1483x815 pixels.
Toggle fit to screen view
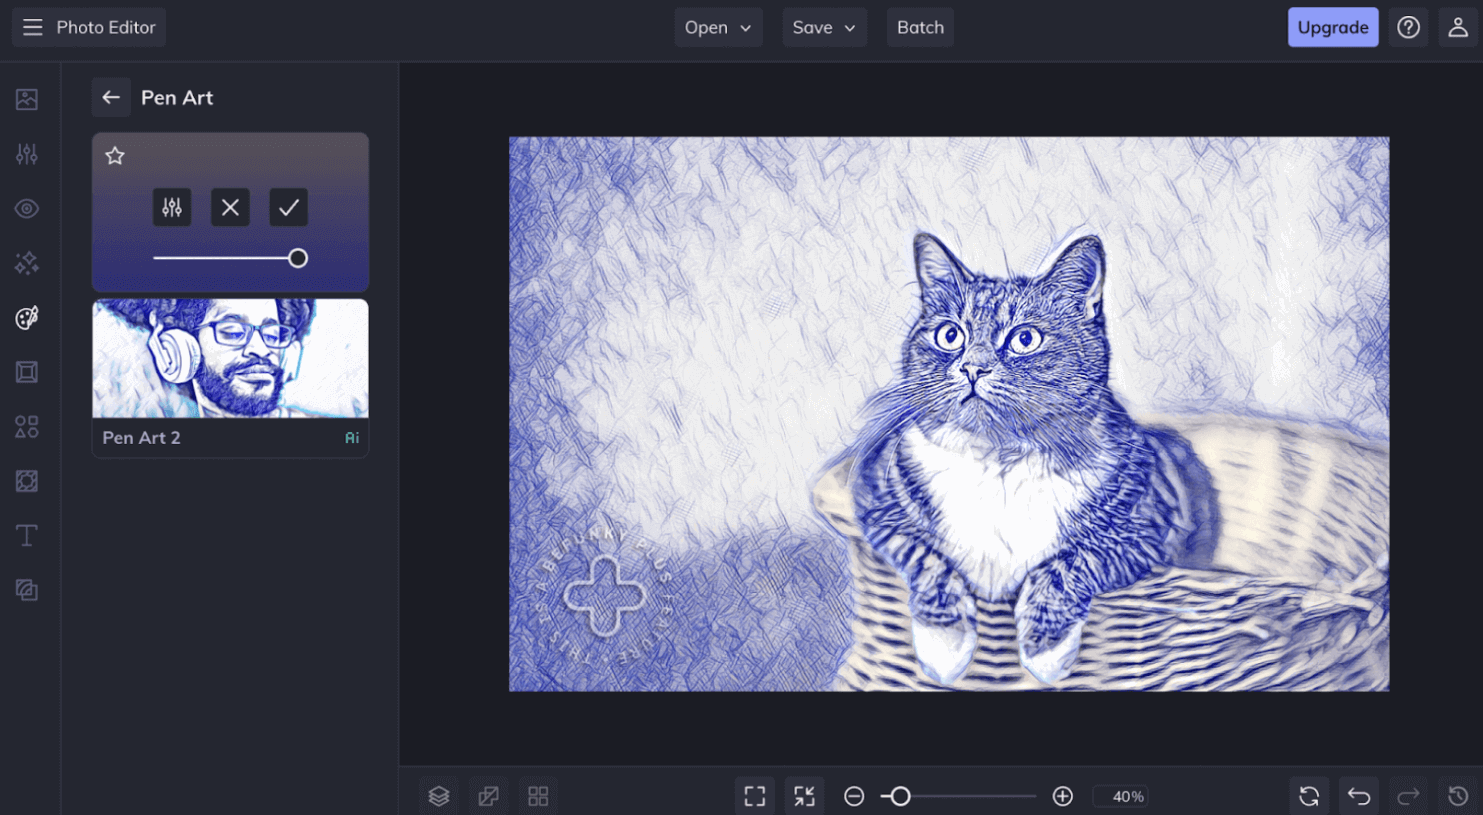(x=754, y=796)
